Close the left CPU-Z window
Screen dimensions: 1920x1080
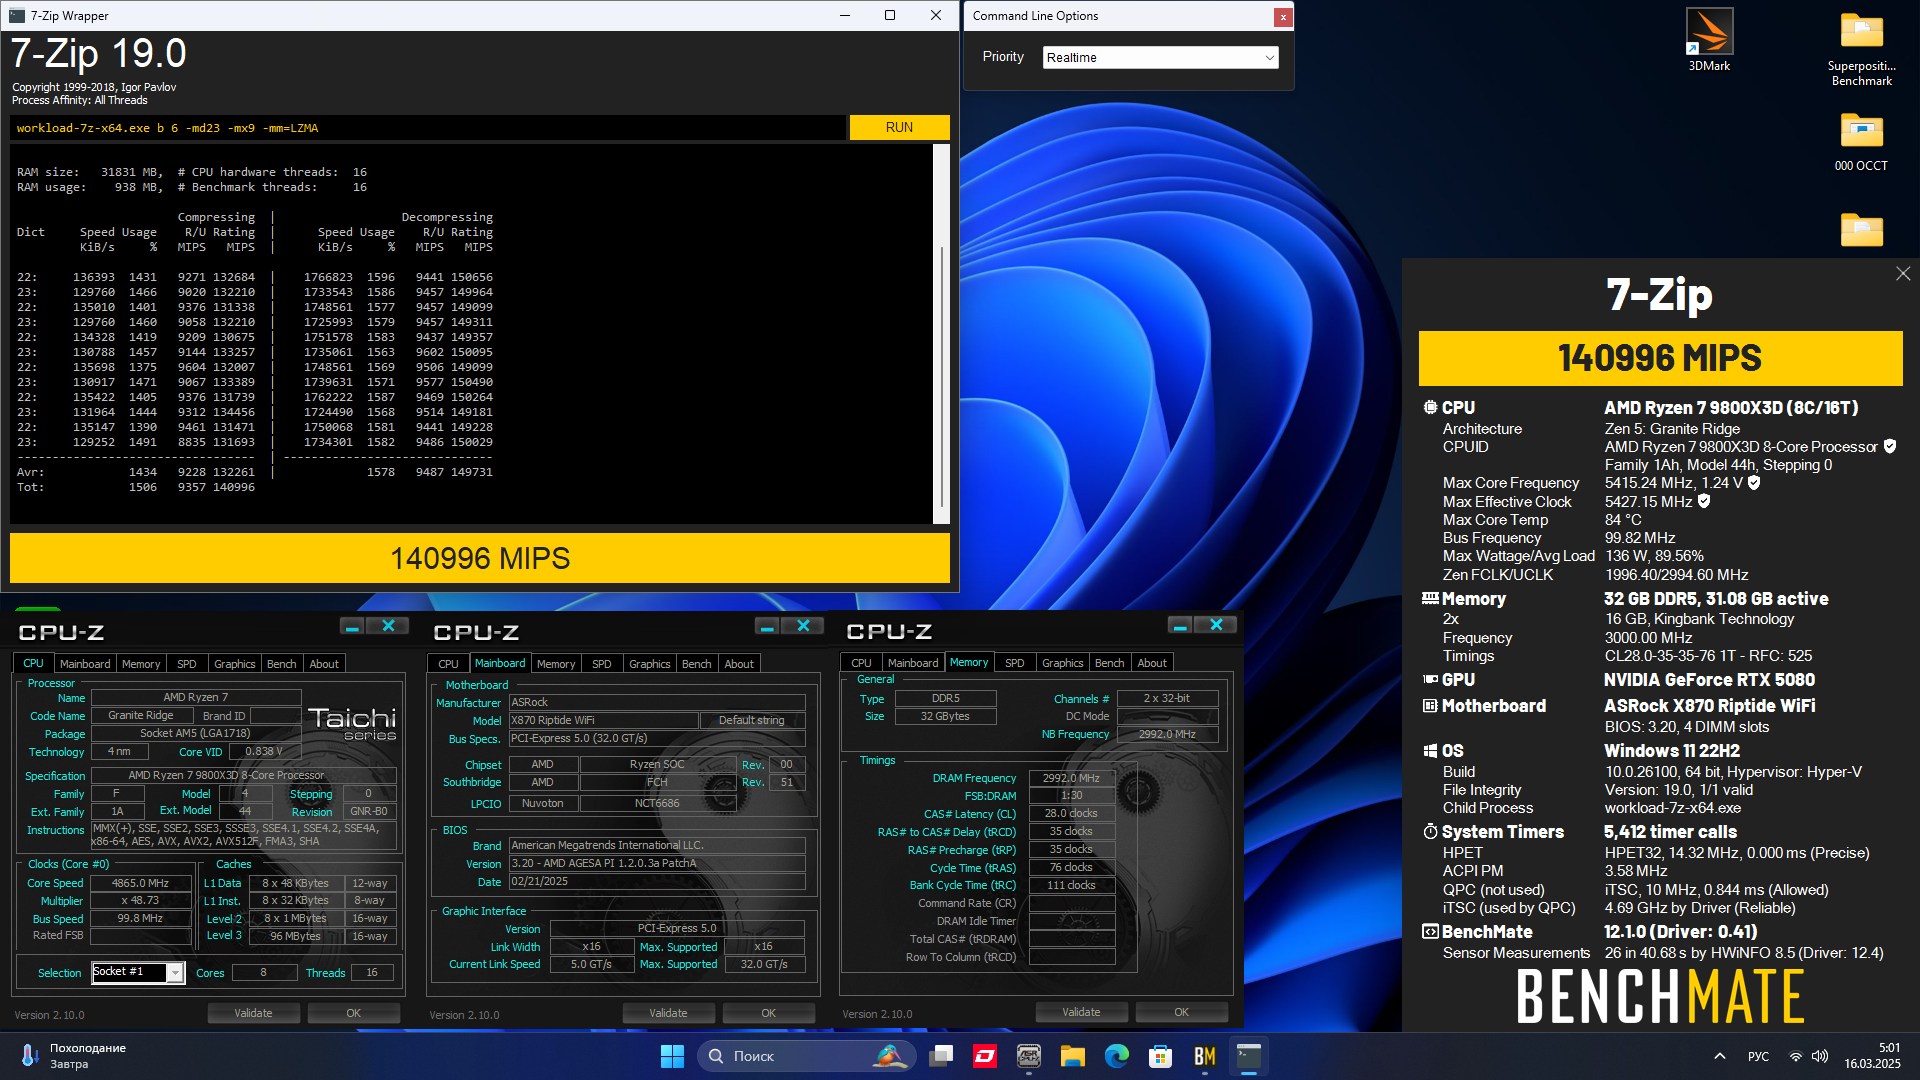[x=388, y=626]
